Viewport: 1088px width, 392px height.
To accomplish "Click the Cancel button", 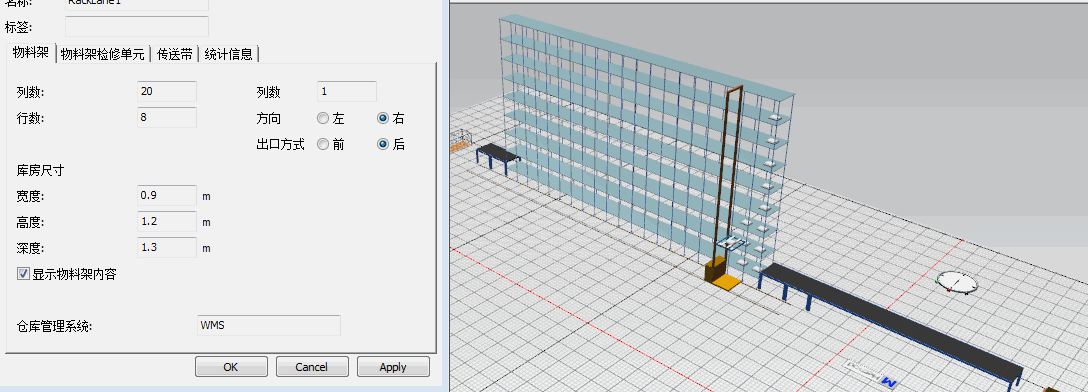I will pyautogui.click(x=312, y=367).
